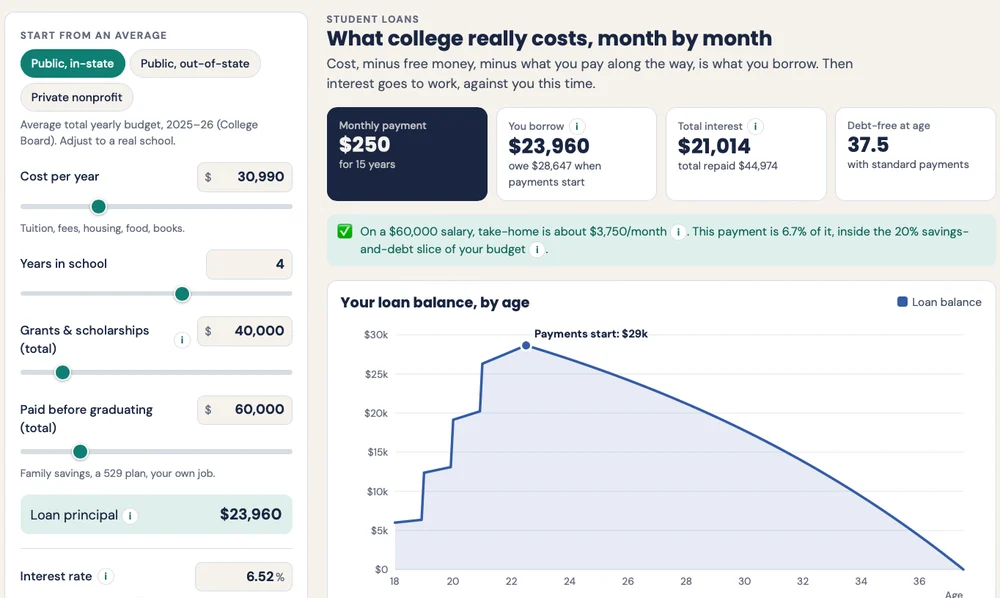Click the '$30k' y-axis label
The height and width of the screenshot is (598, 1000).
(376, 335)
